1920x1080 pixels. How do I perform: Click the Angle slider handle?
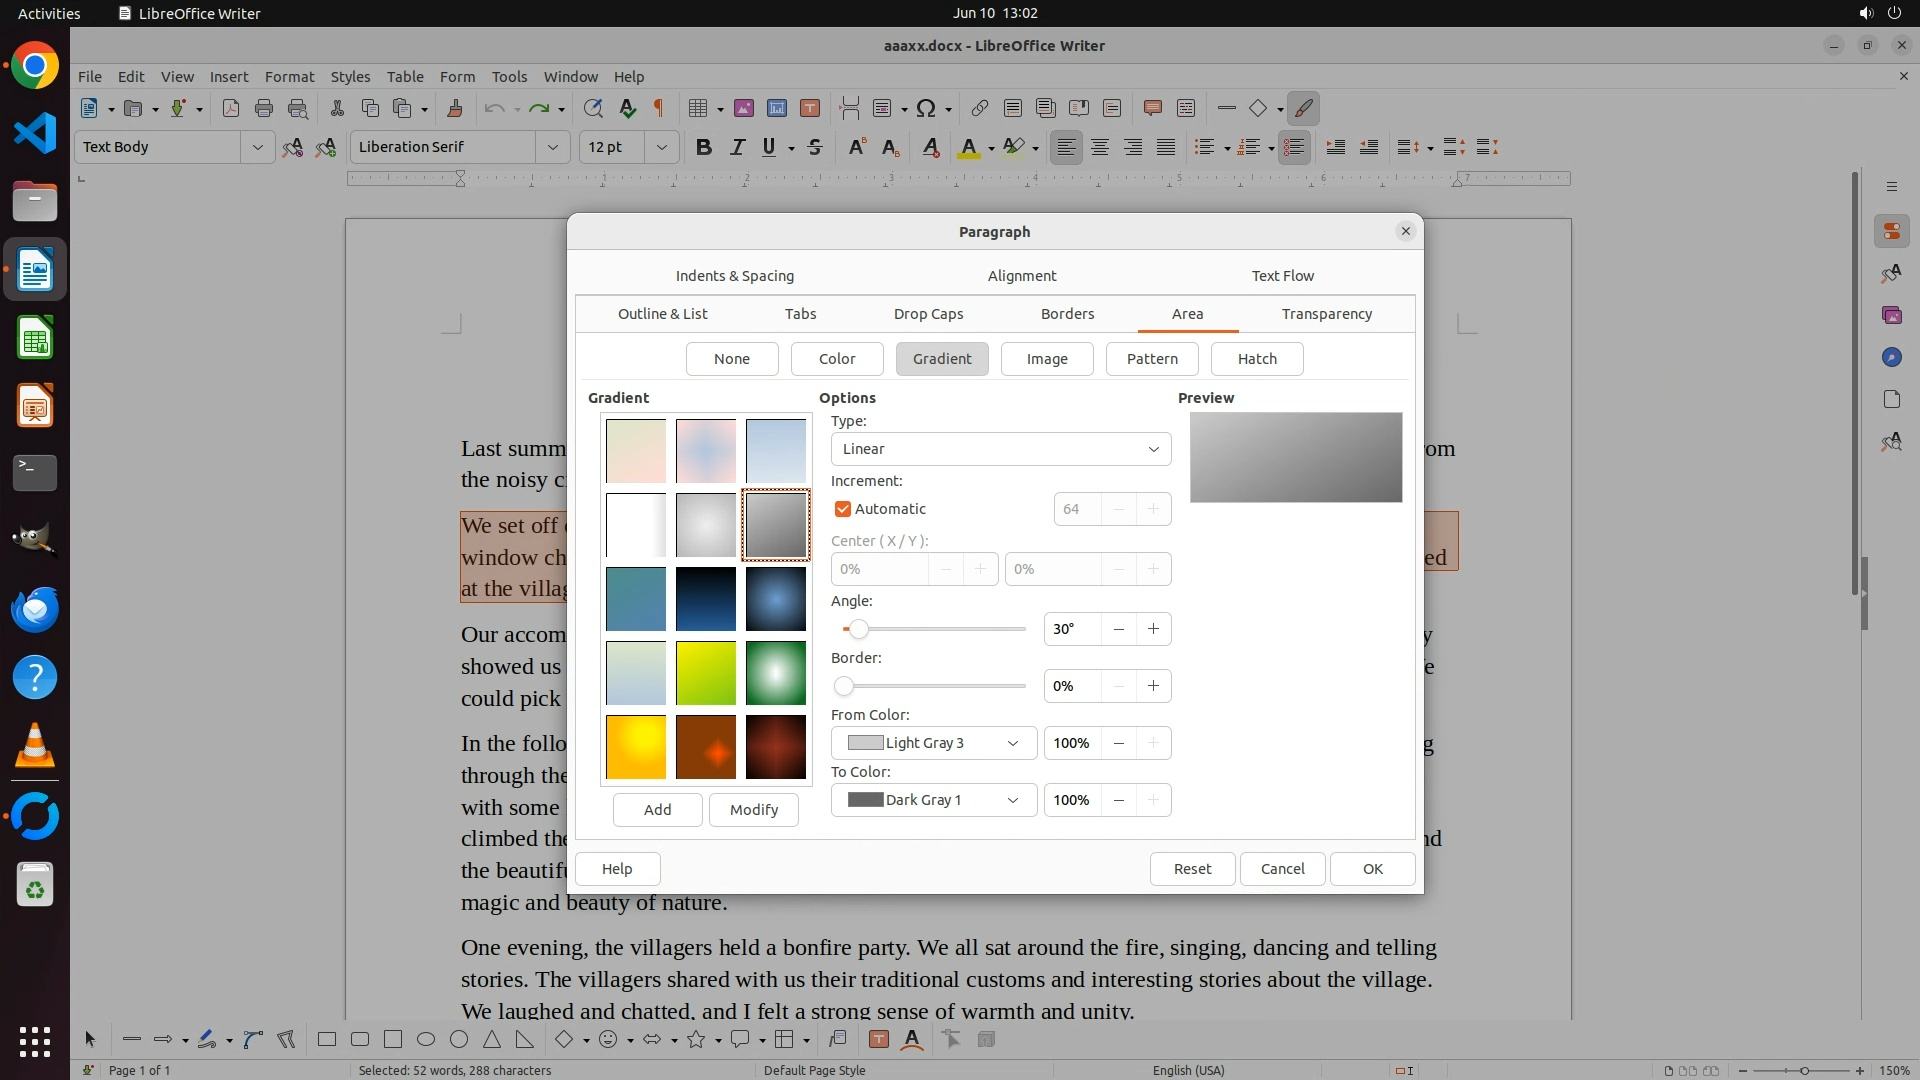858,629
